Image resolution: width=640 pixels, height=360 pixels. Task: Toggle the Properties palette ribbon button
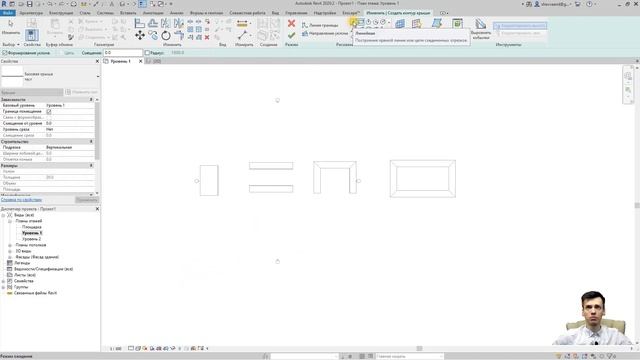31,35
